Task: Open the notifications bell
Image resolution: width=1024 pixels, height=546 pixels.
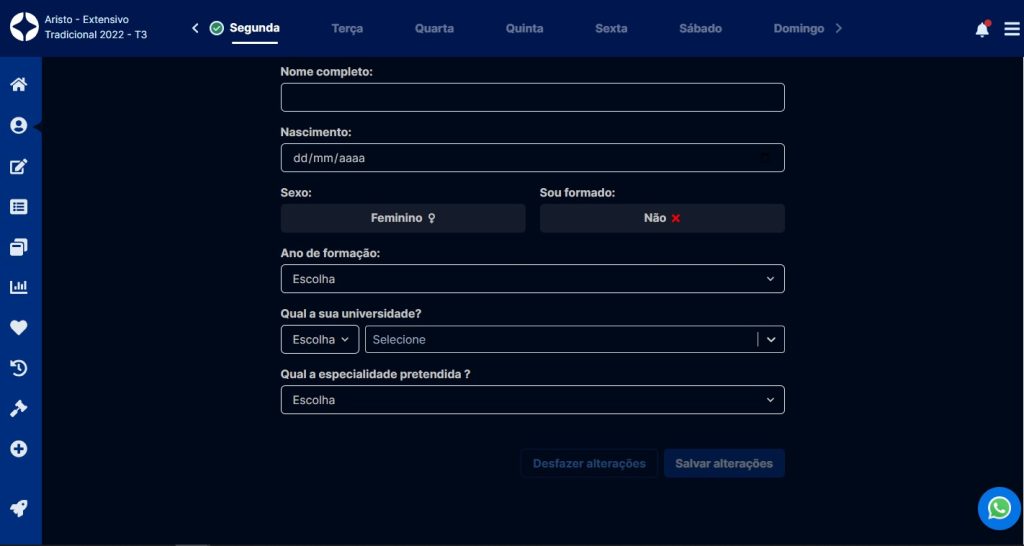Action: [x=982, y=29]
